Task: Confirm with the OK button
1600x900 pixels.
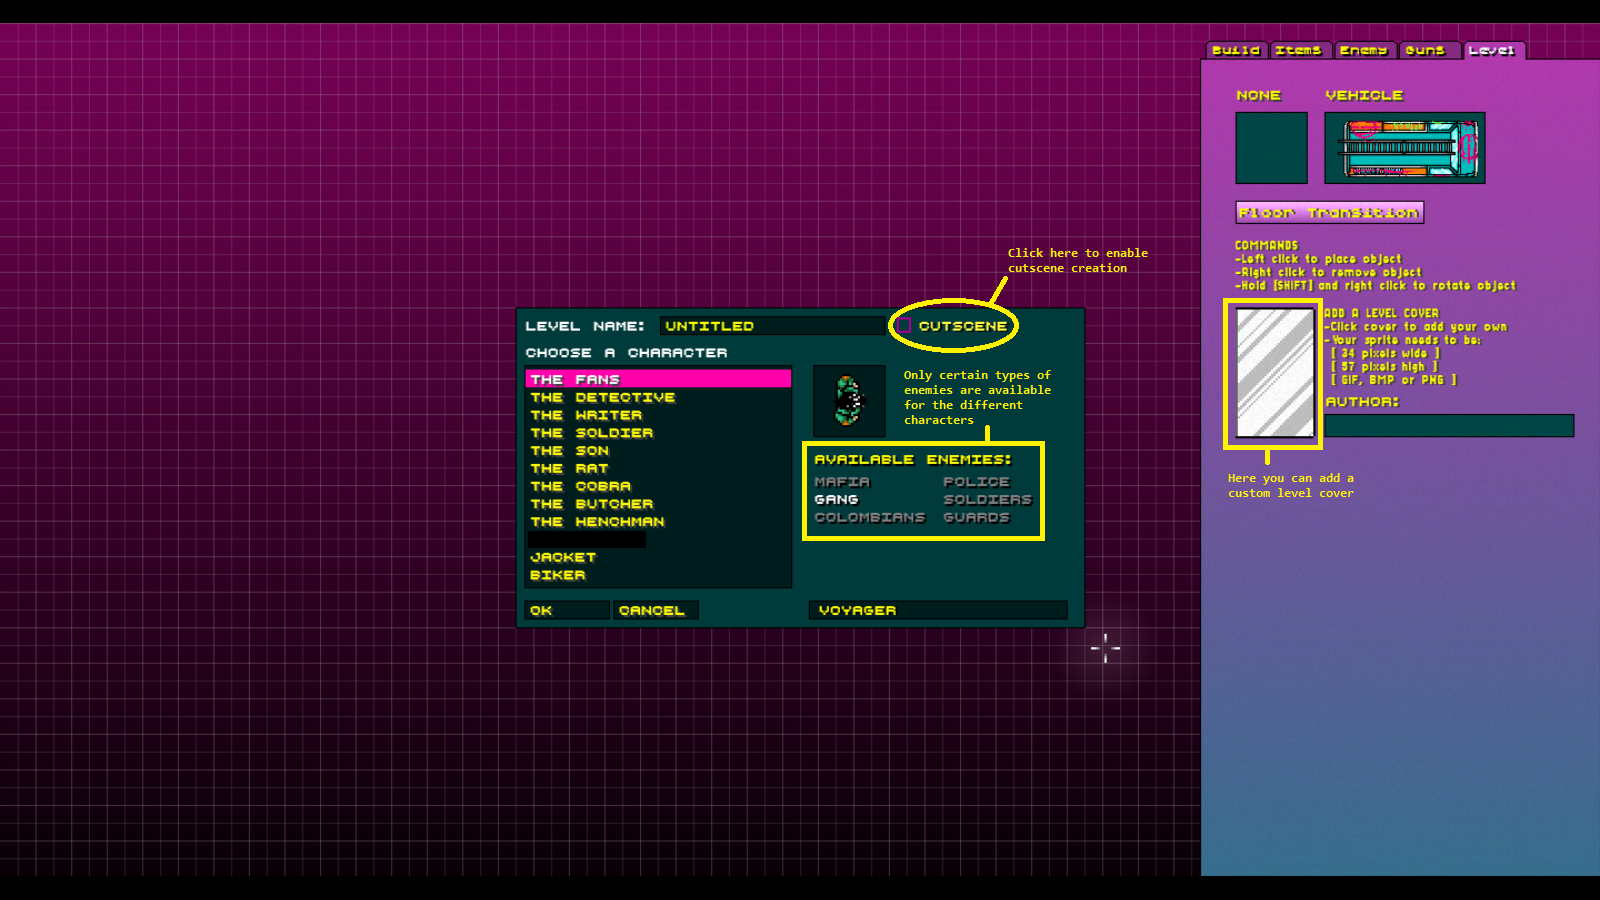Action: pyautogui.click(x=566, y=610)
